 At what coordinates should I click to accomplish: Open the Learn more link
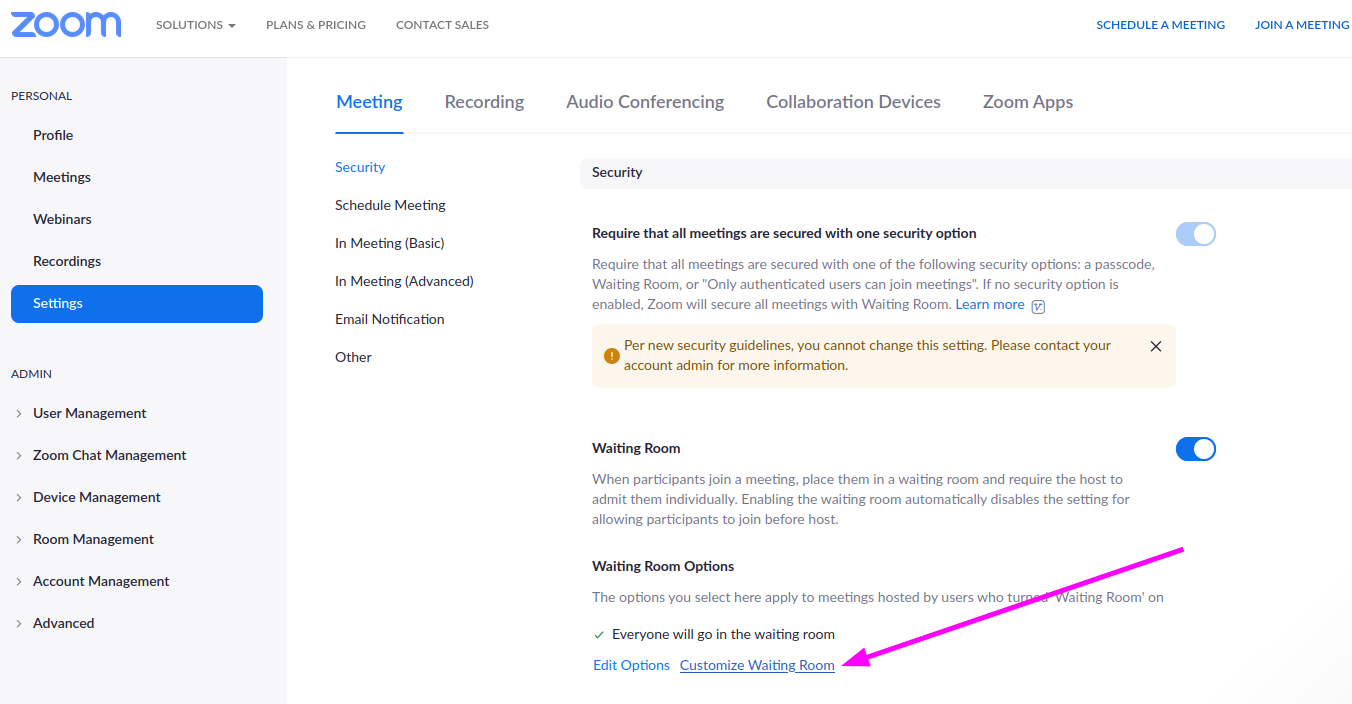(990, 304)
